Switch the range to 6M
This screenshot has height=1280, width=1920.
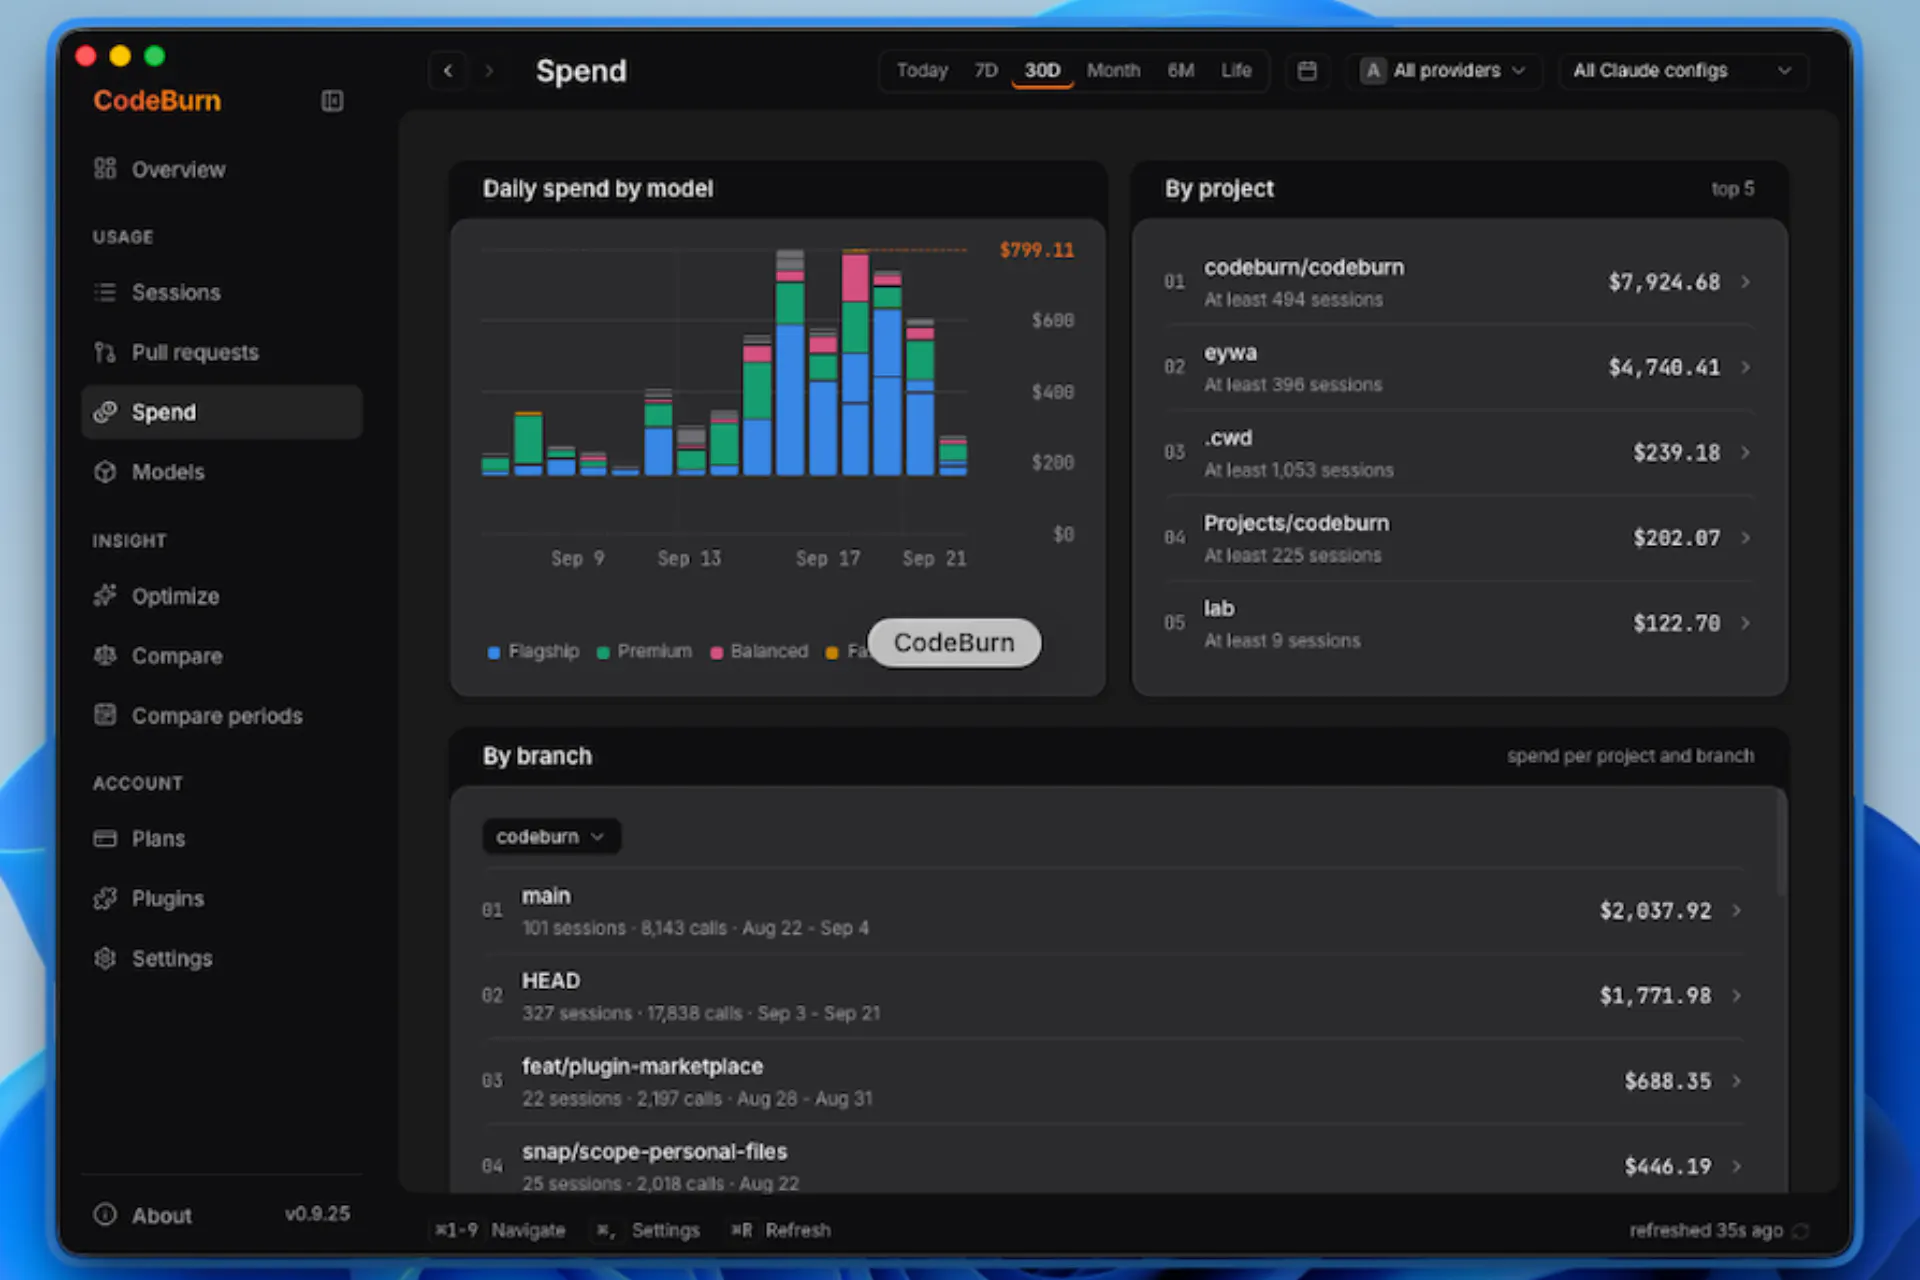1181,71
